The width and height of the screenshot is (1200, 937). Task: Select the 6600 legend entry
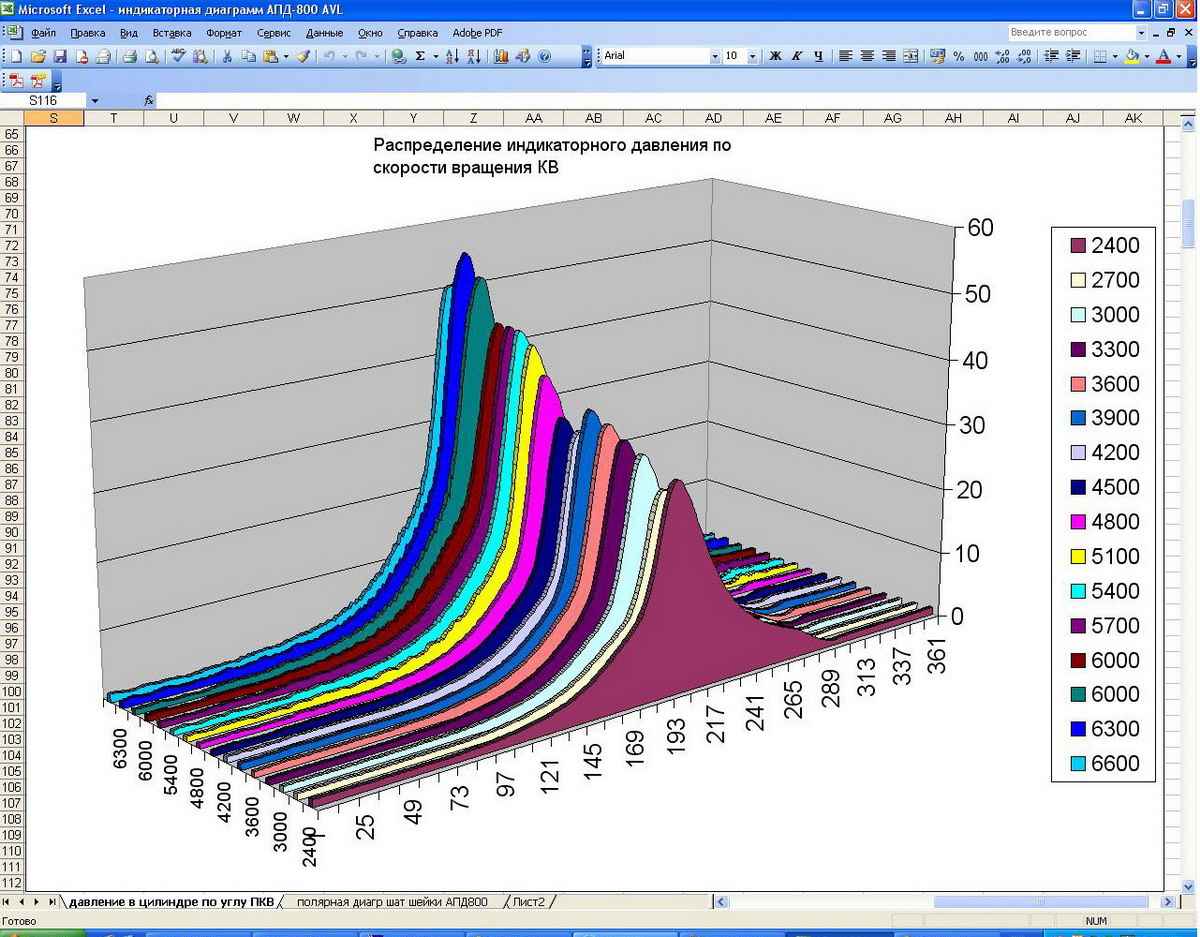pos(1115,764)
